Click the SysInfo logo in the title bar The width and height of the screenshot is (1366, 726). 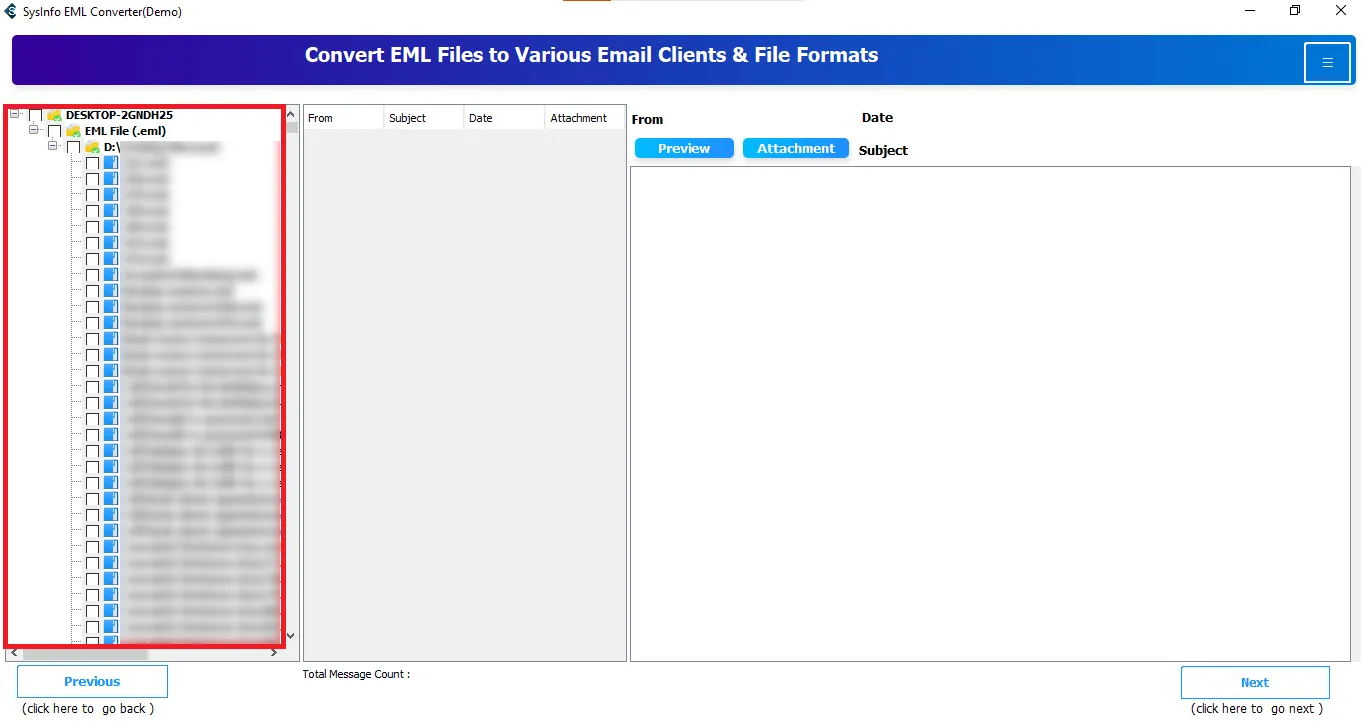pyautogui.click(x=11, y=11)
